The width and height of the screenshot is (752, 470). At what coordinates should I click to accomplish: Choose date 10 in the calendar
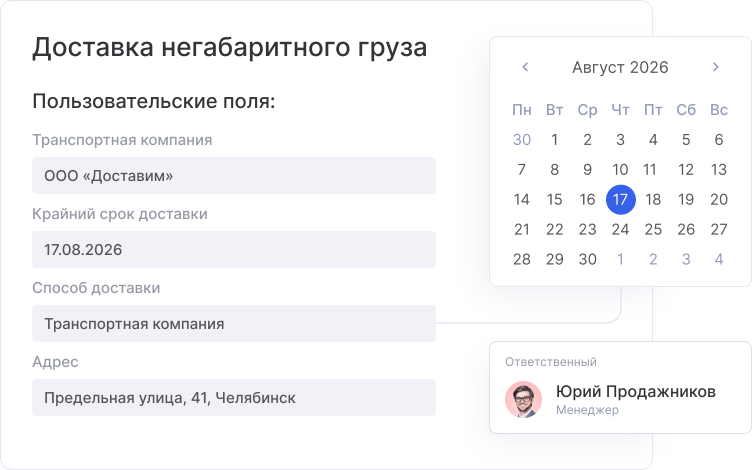620,170
